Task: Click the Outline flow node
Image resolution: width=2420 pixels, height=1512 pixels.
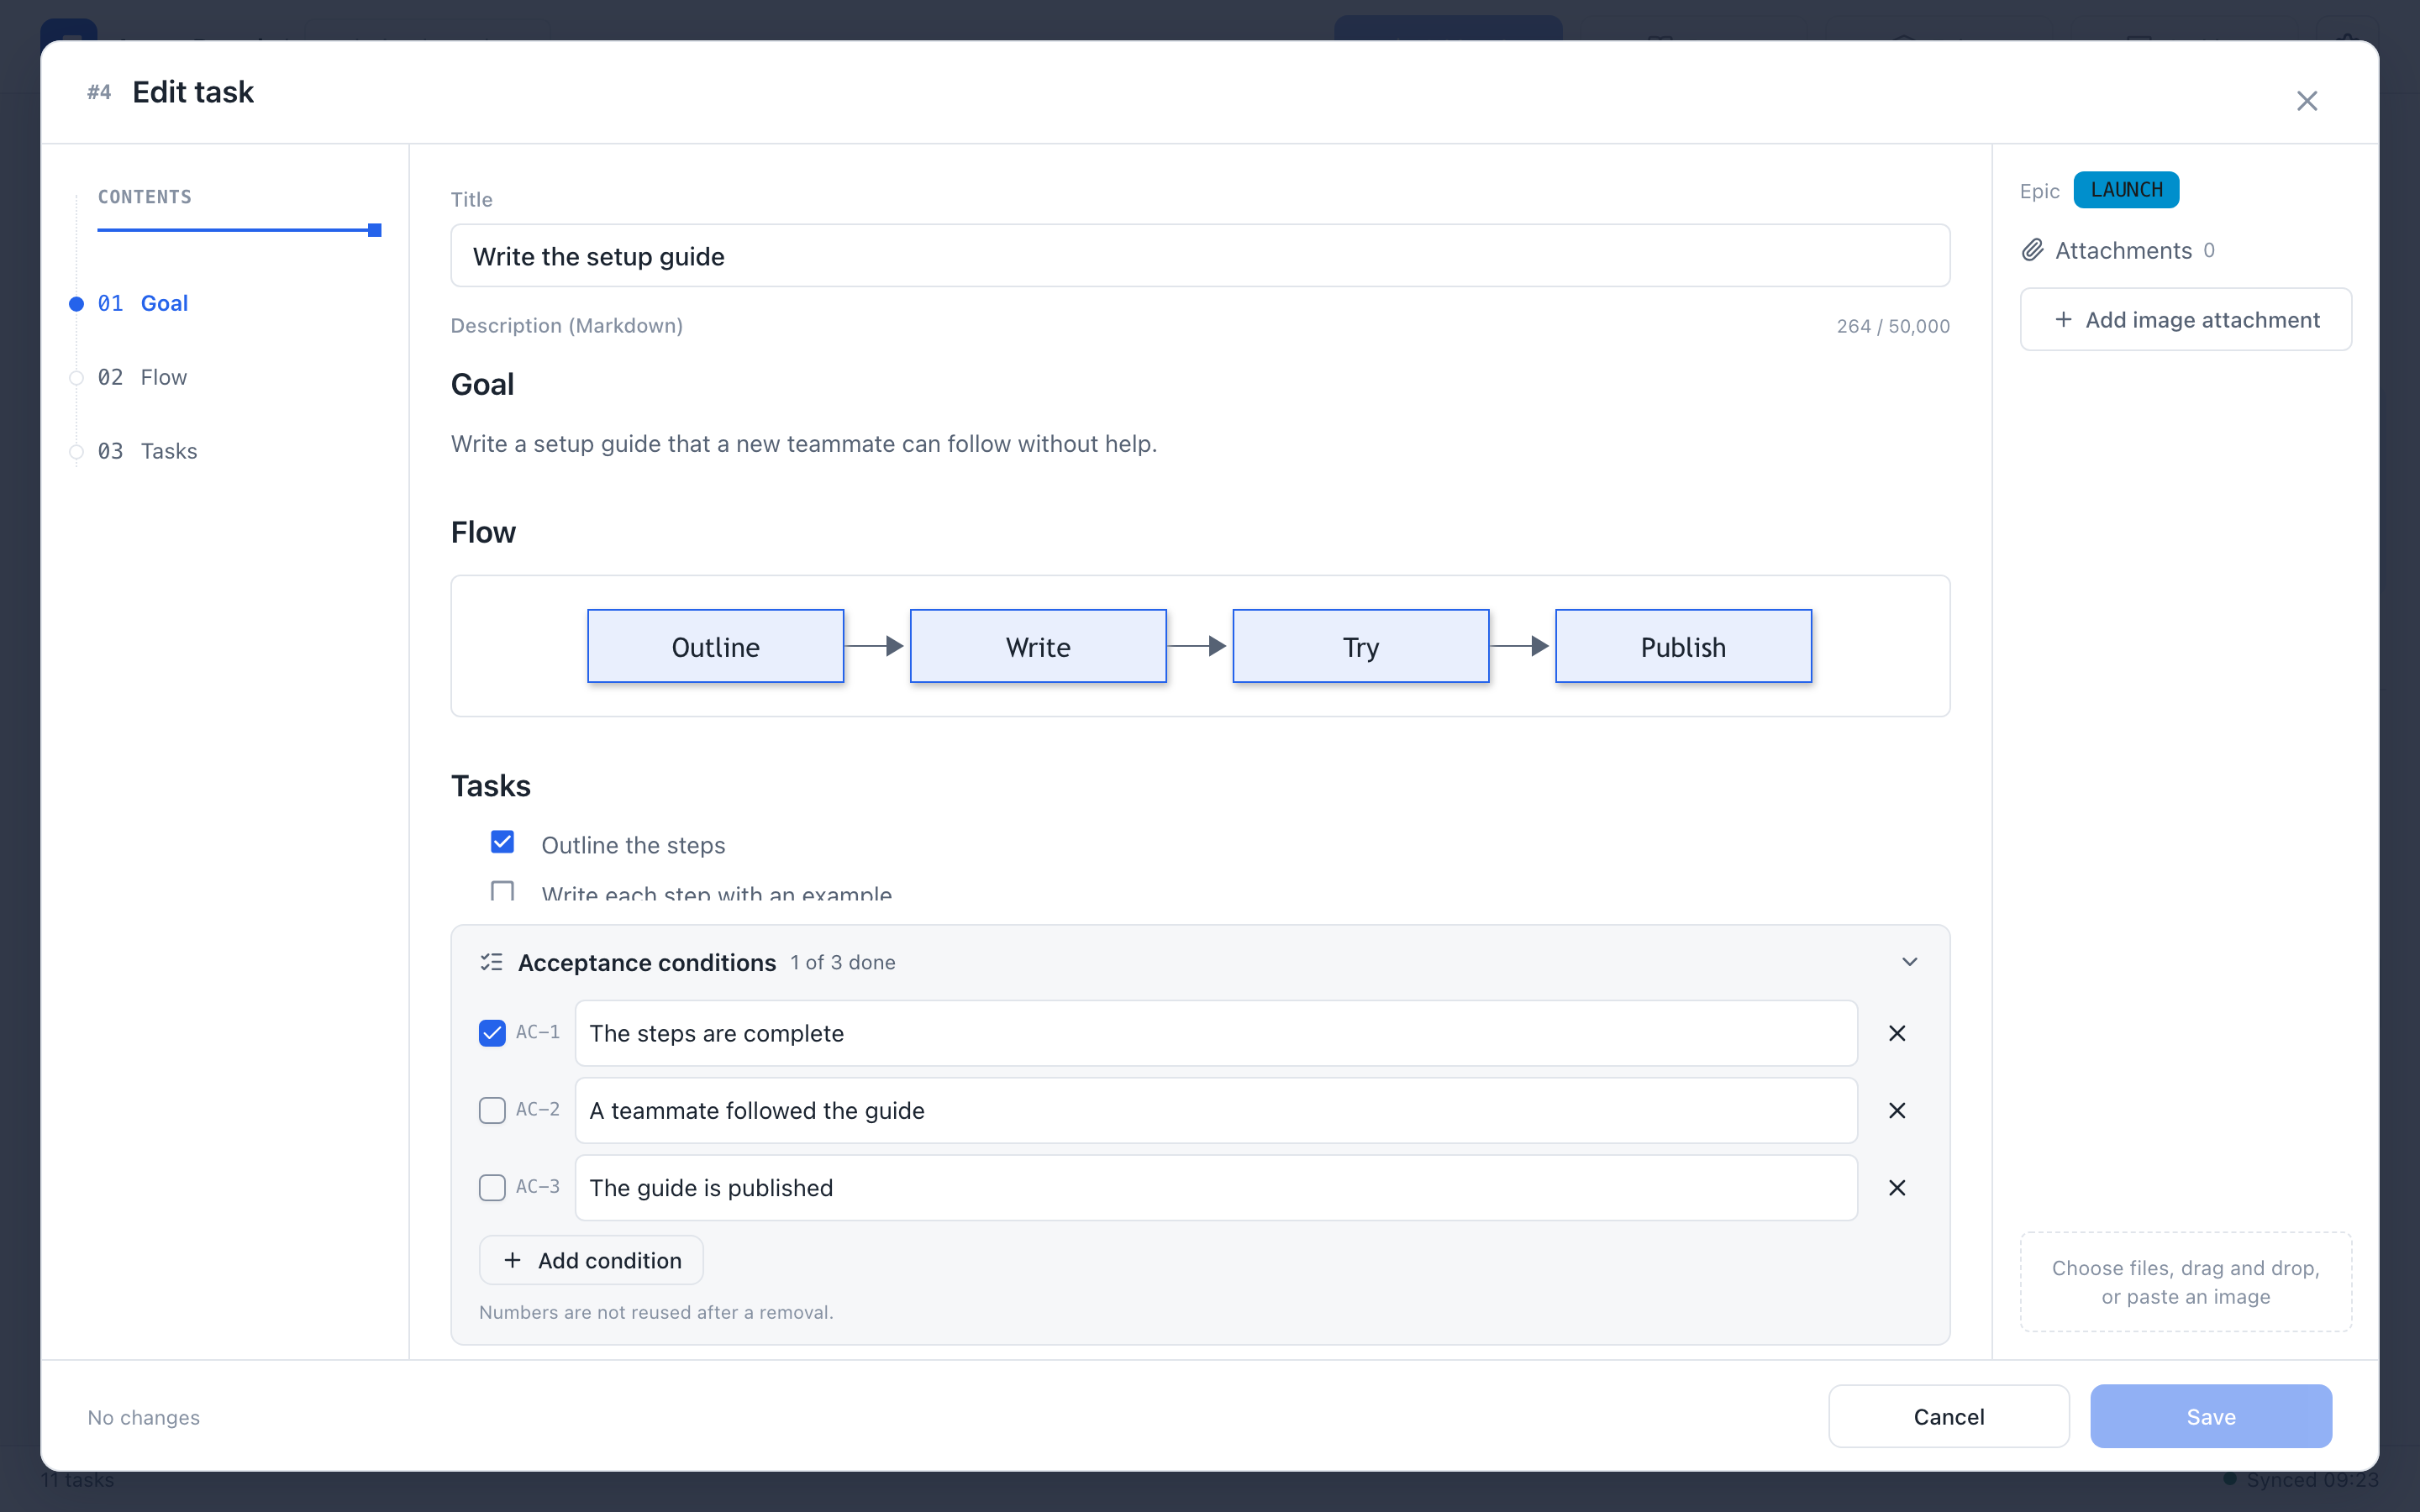Action: (x=716, y=646)
